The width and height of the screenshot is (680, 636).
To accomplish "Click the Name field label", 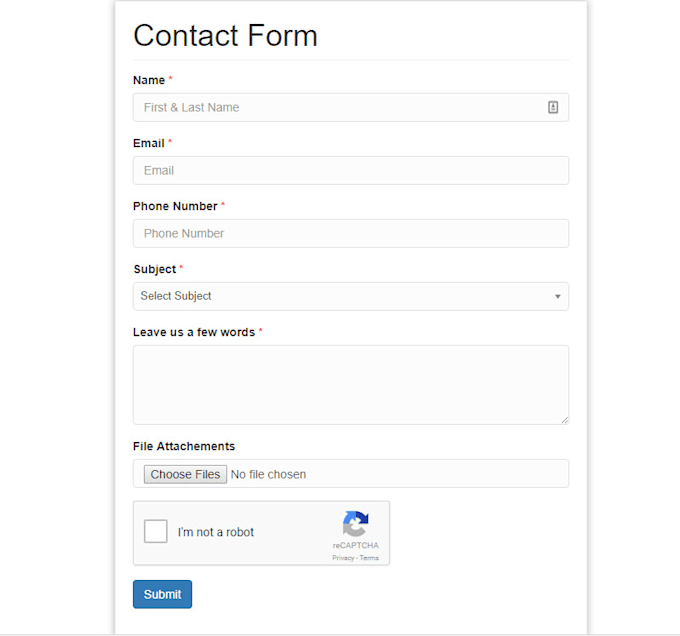I will tap(149, 80).
